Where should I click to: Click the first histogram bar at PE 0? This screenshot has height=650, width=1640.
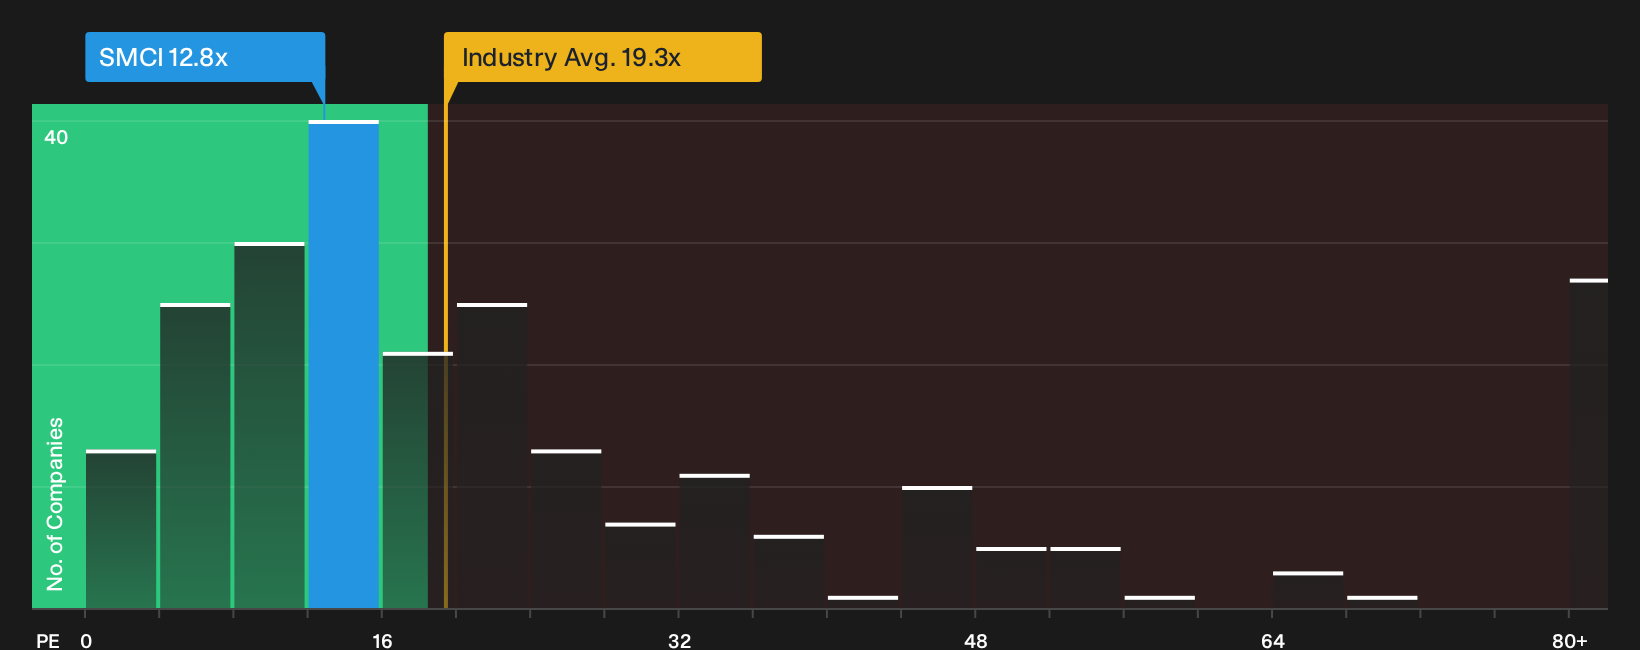point(121,530)
